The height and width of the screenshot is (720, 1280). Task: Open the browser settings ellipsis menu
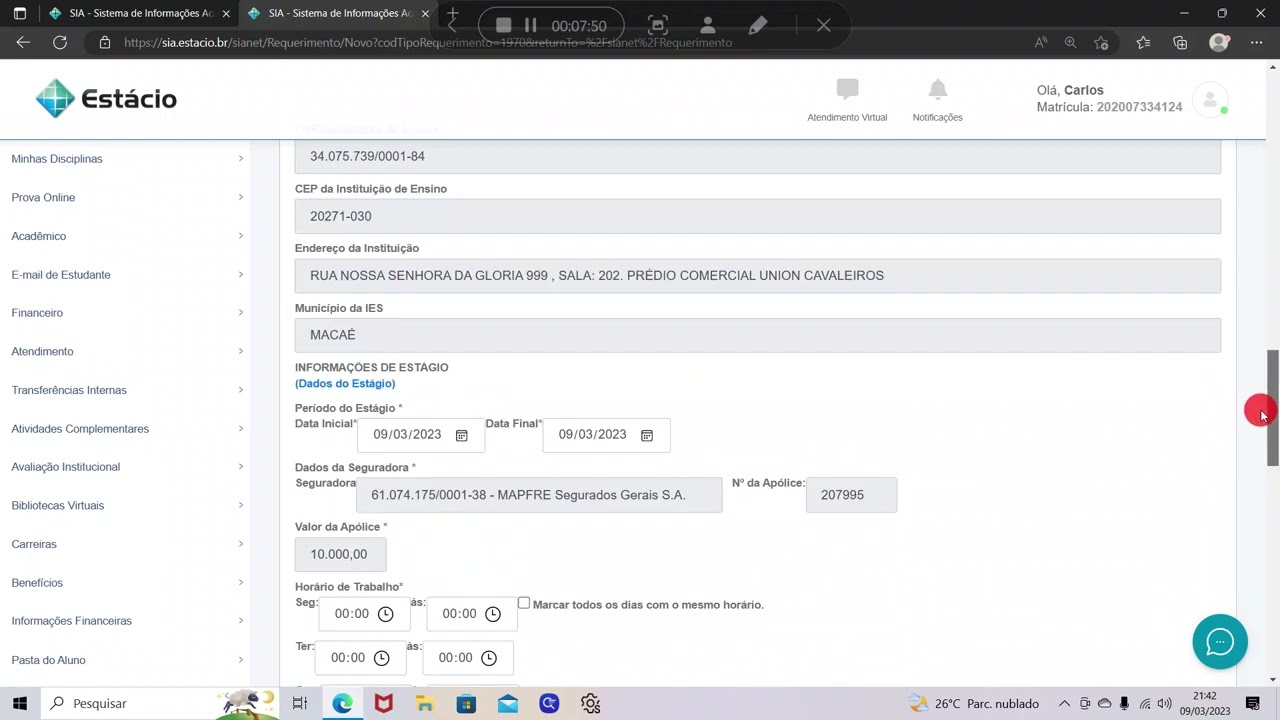click(1256, 42)
